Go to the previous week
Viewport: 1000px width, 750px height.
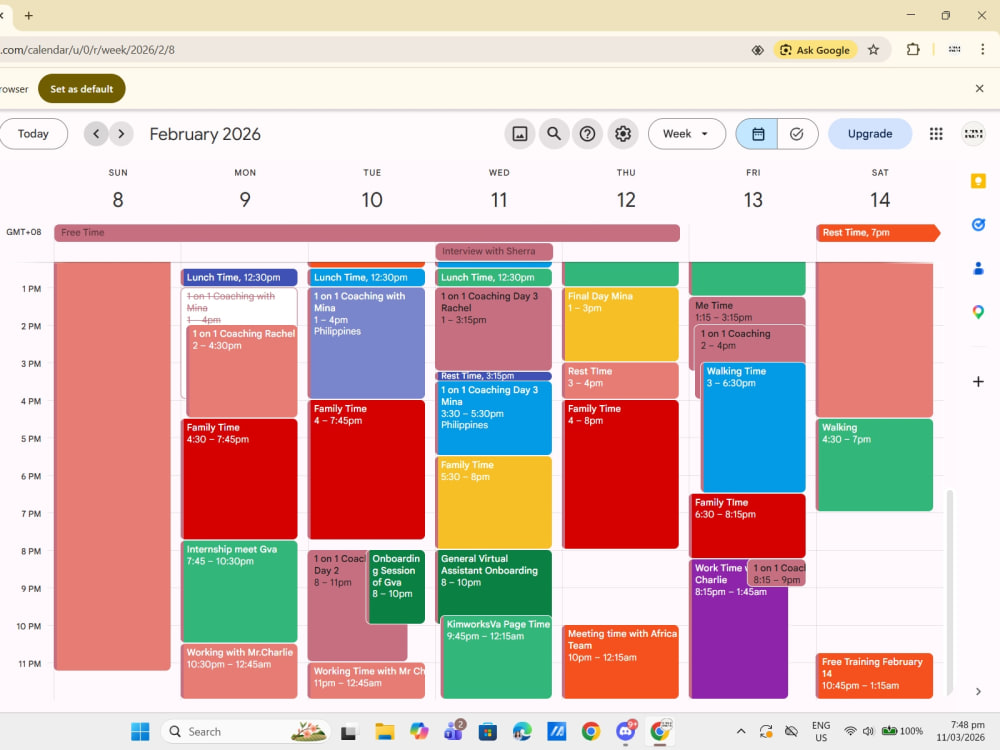[96, 134]
